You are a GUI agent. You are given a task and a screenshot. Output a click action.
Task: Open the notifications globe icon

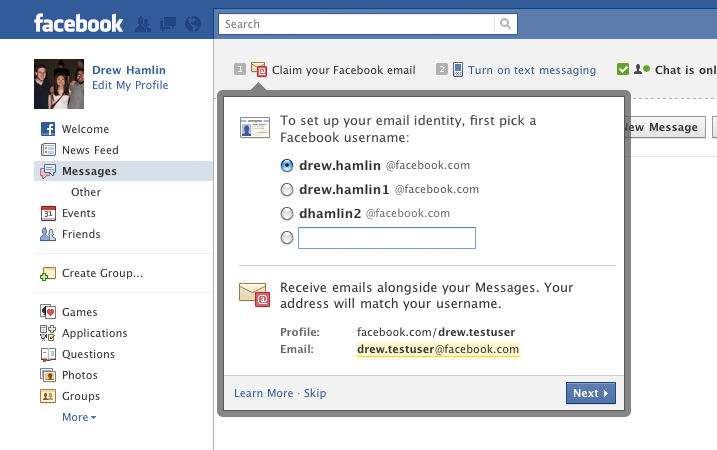coord(193,24)
